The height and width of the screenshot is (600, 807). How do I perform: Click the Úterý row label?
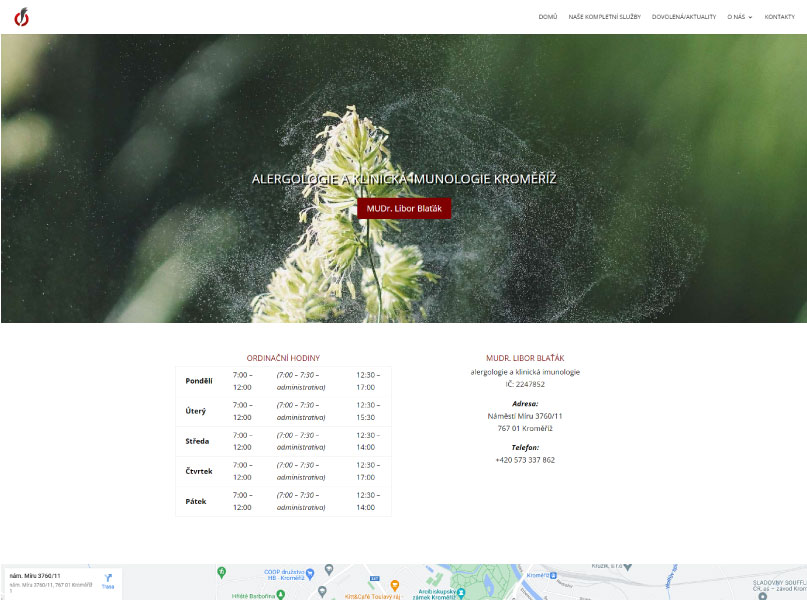pyautogui.click(x=196, y=411)
